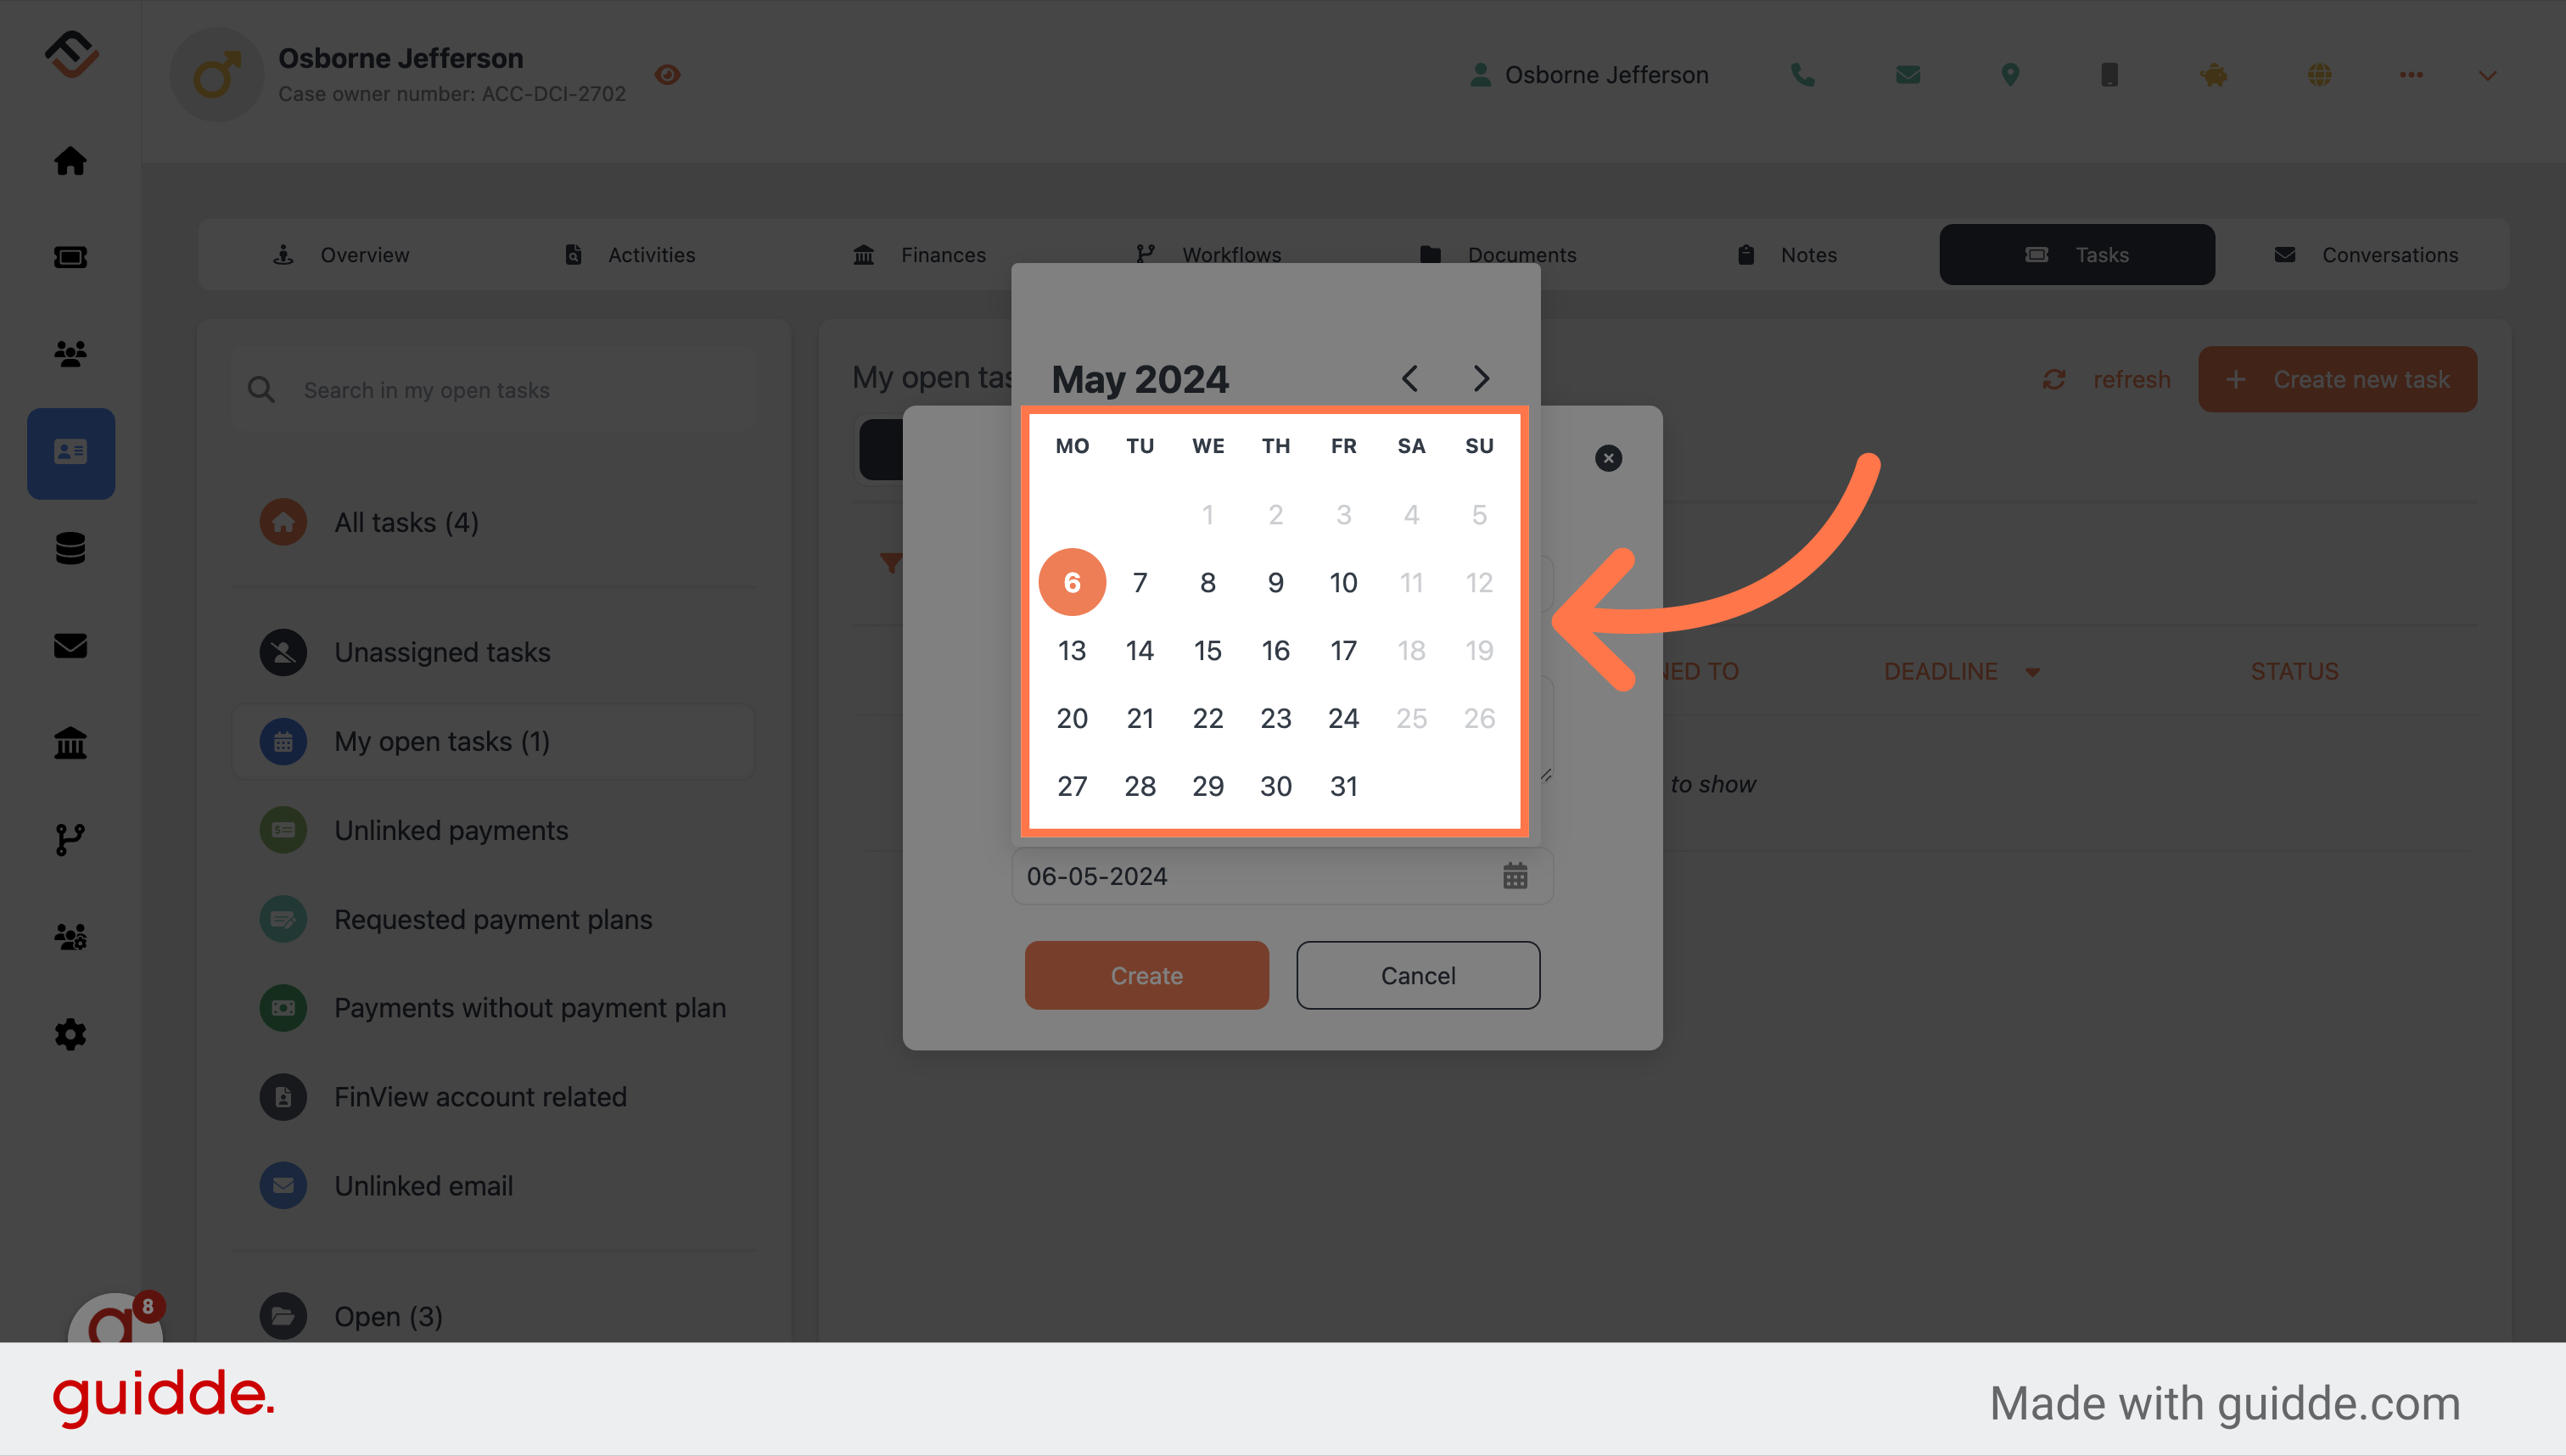
Task: Open the contacts/people icon panel
Action: pyautogui.click(x=70, y=350)
